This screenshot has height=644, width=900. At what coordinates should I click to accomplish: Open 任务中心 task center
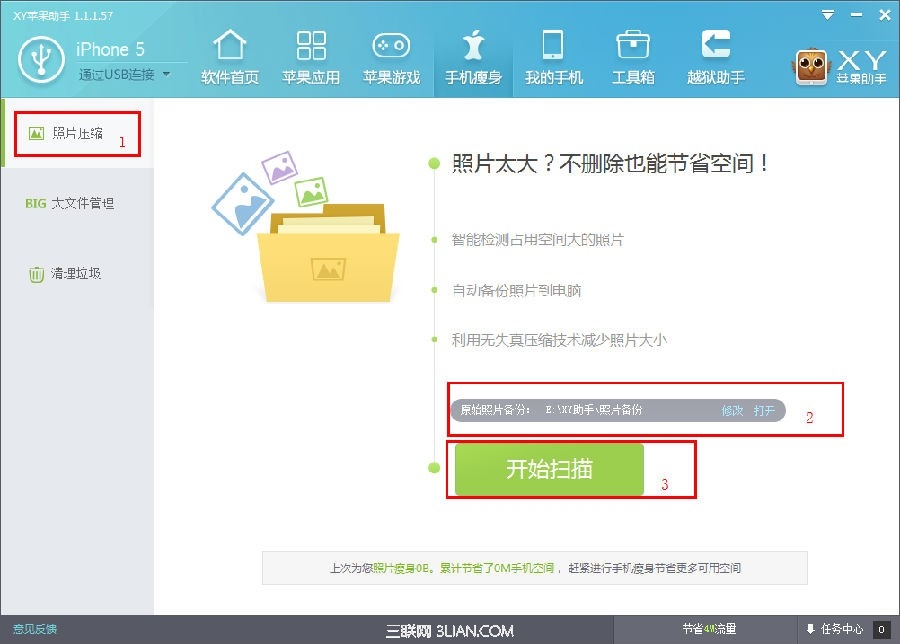pos(841,629)
